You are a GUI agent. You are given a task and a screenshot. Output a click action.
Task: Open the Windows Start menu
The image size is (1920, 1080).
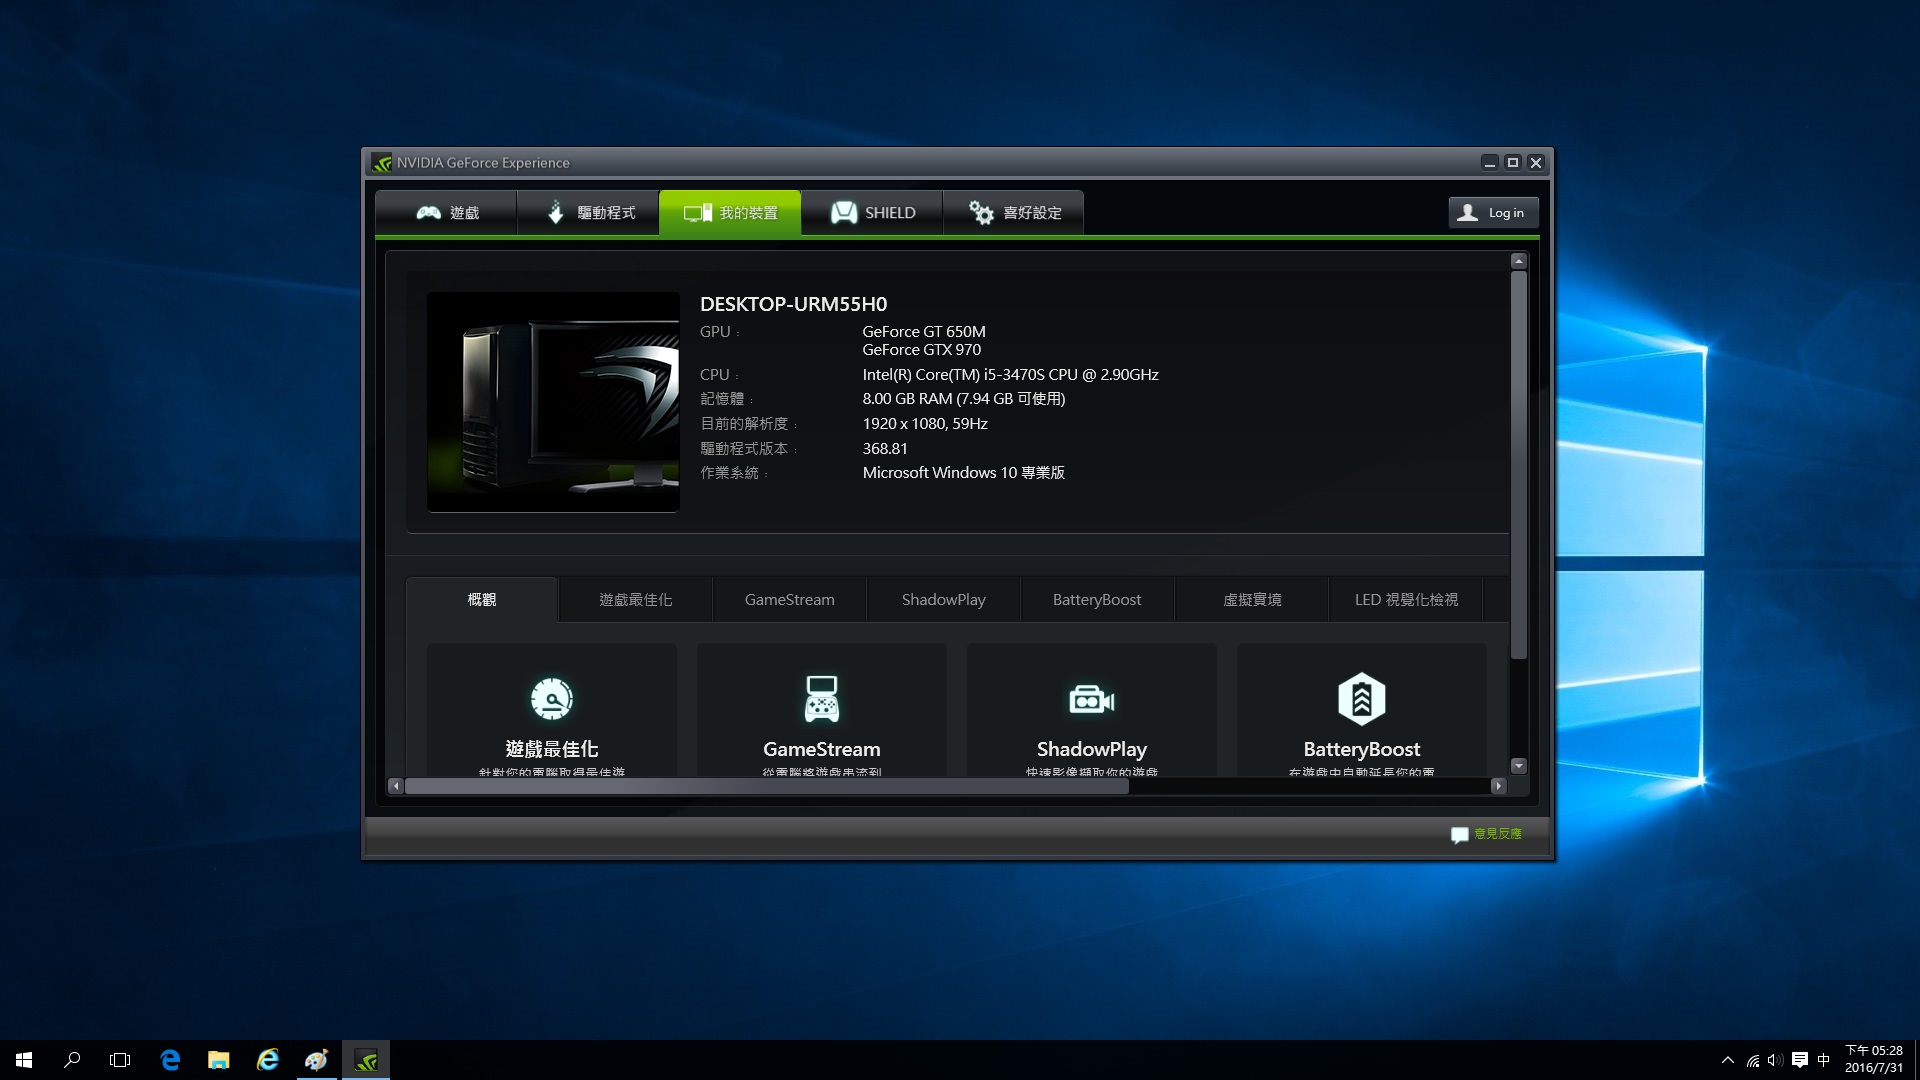pyautogui.click(x=24, y=1060)
